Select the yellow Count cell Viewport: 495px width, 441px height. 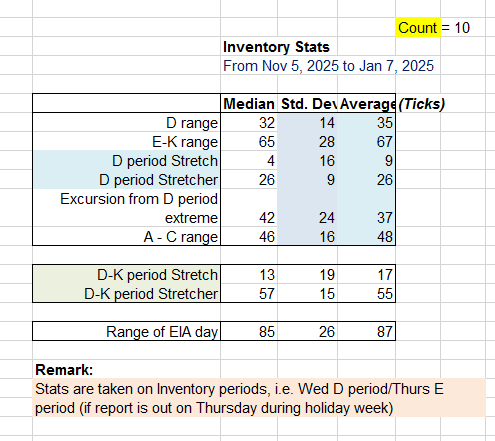click(418, 27)
